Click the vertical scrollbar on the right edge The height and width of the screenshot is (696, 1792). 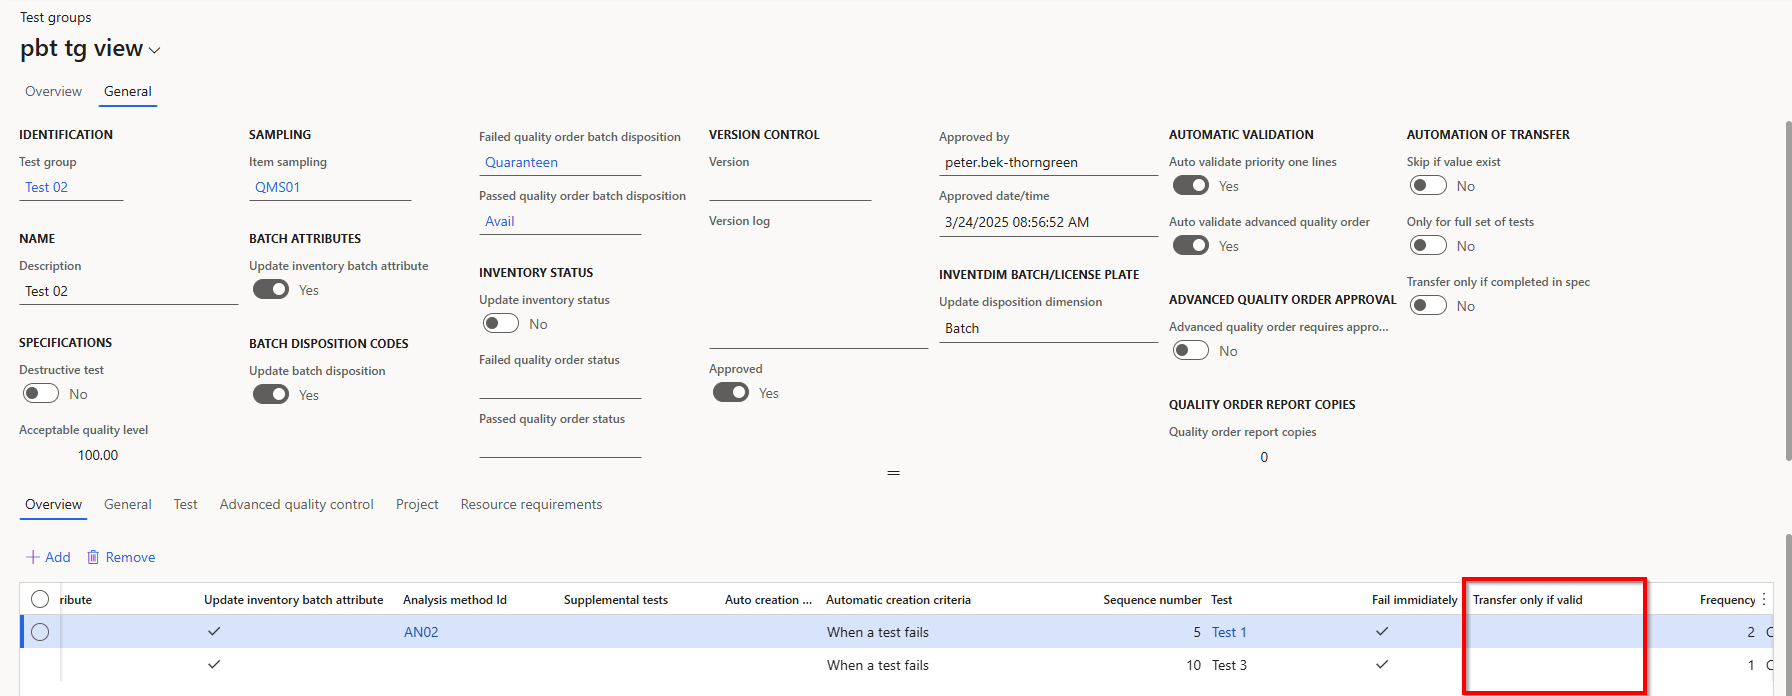(1787, 300)
